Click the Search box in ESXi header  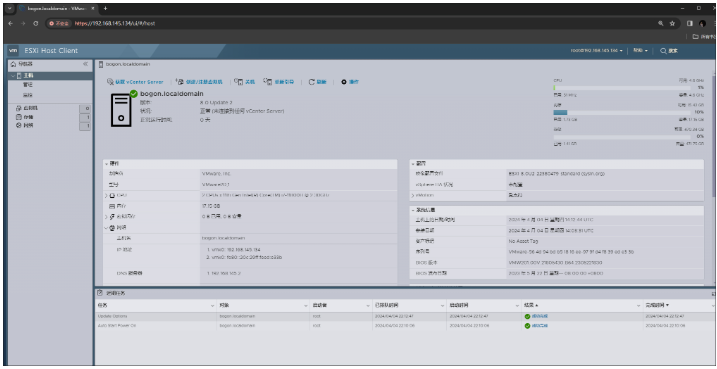tap(669, 51)
